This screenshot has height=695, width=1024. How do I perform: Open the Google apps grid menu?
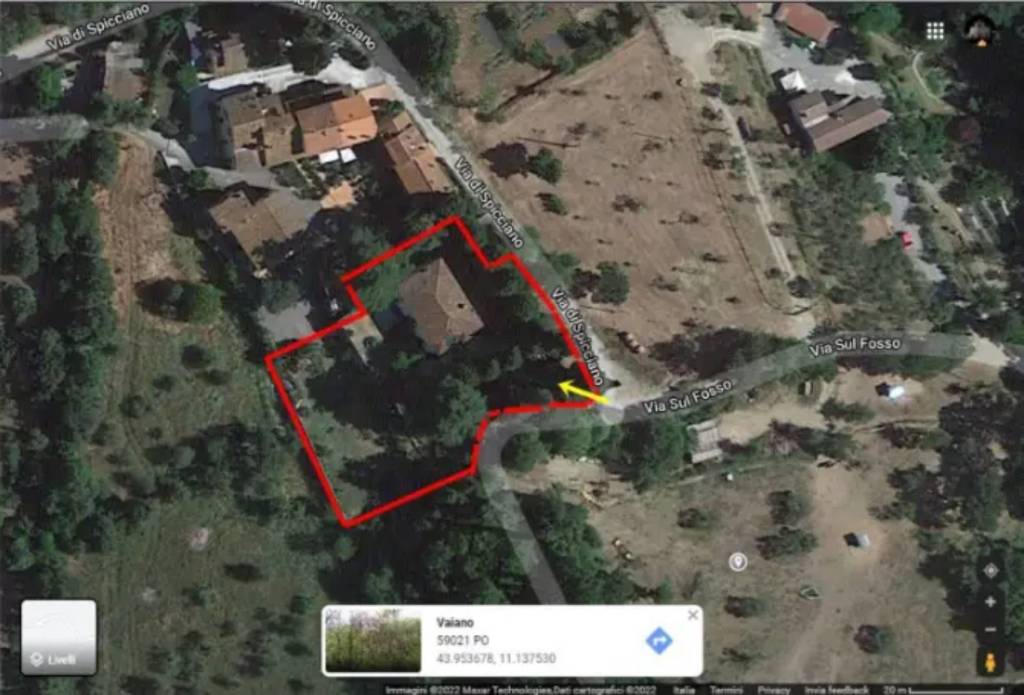click(x=935, y=31)
